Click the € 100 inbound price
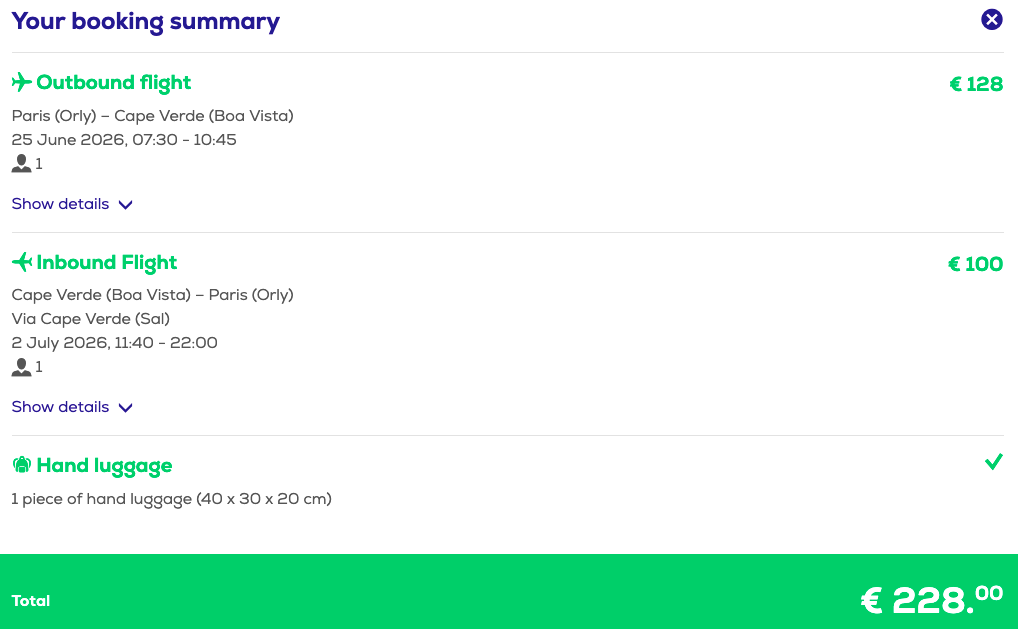1018x629 pixels. coord(975,265)
